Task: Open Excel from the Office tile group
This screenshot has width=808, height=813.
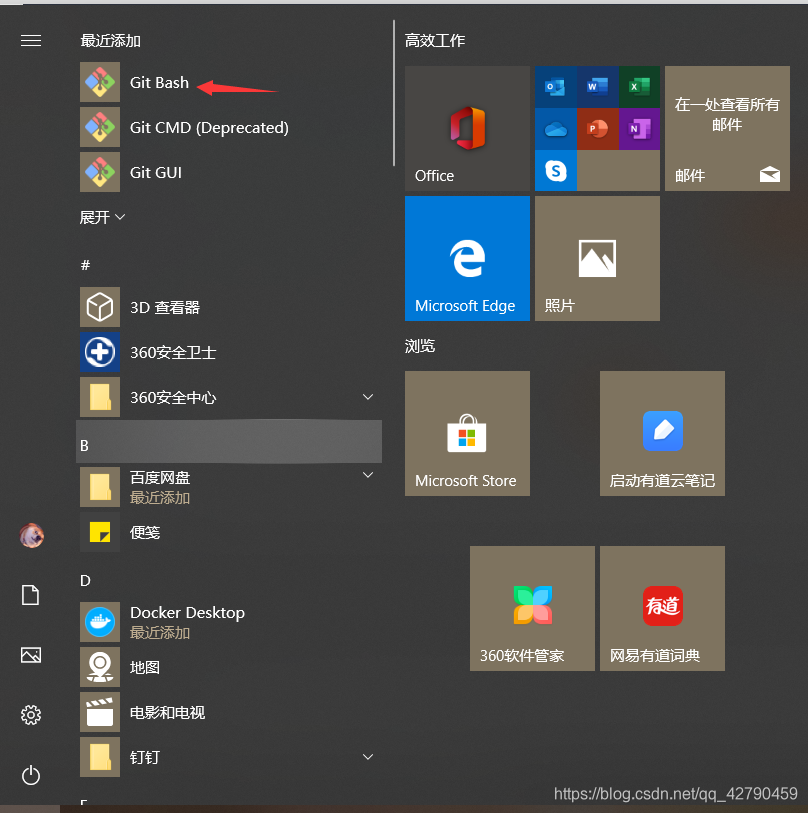Action: tap(639, 87)
